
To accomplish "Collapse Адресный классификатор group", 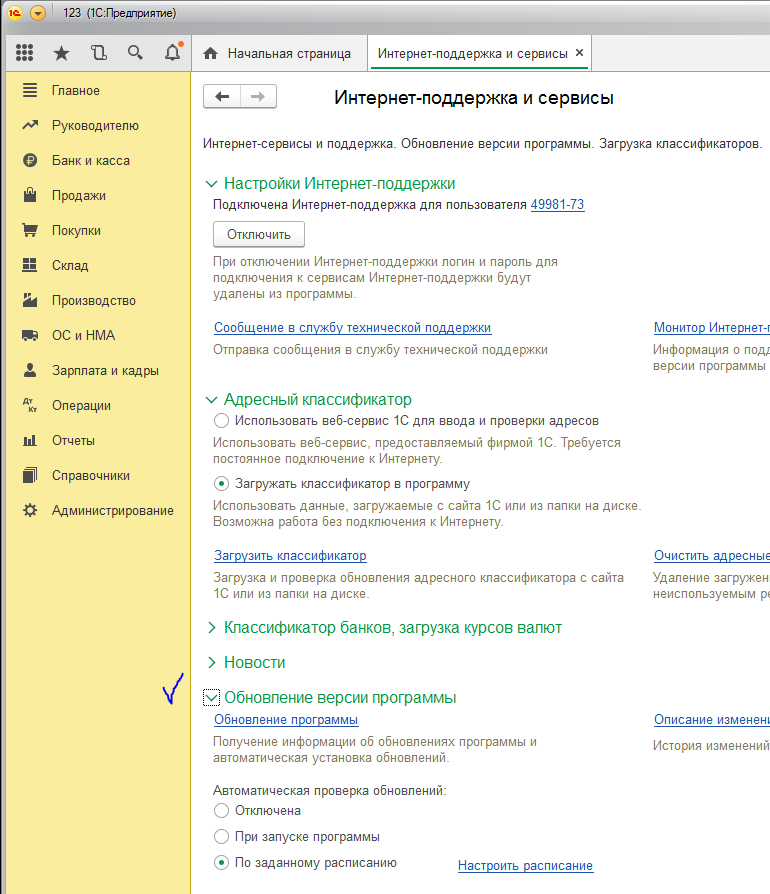I will point(211,400).
